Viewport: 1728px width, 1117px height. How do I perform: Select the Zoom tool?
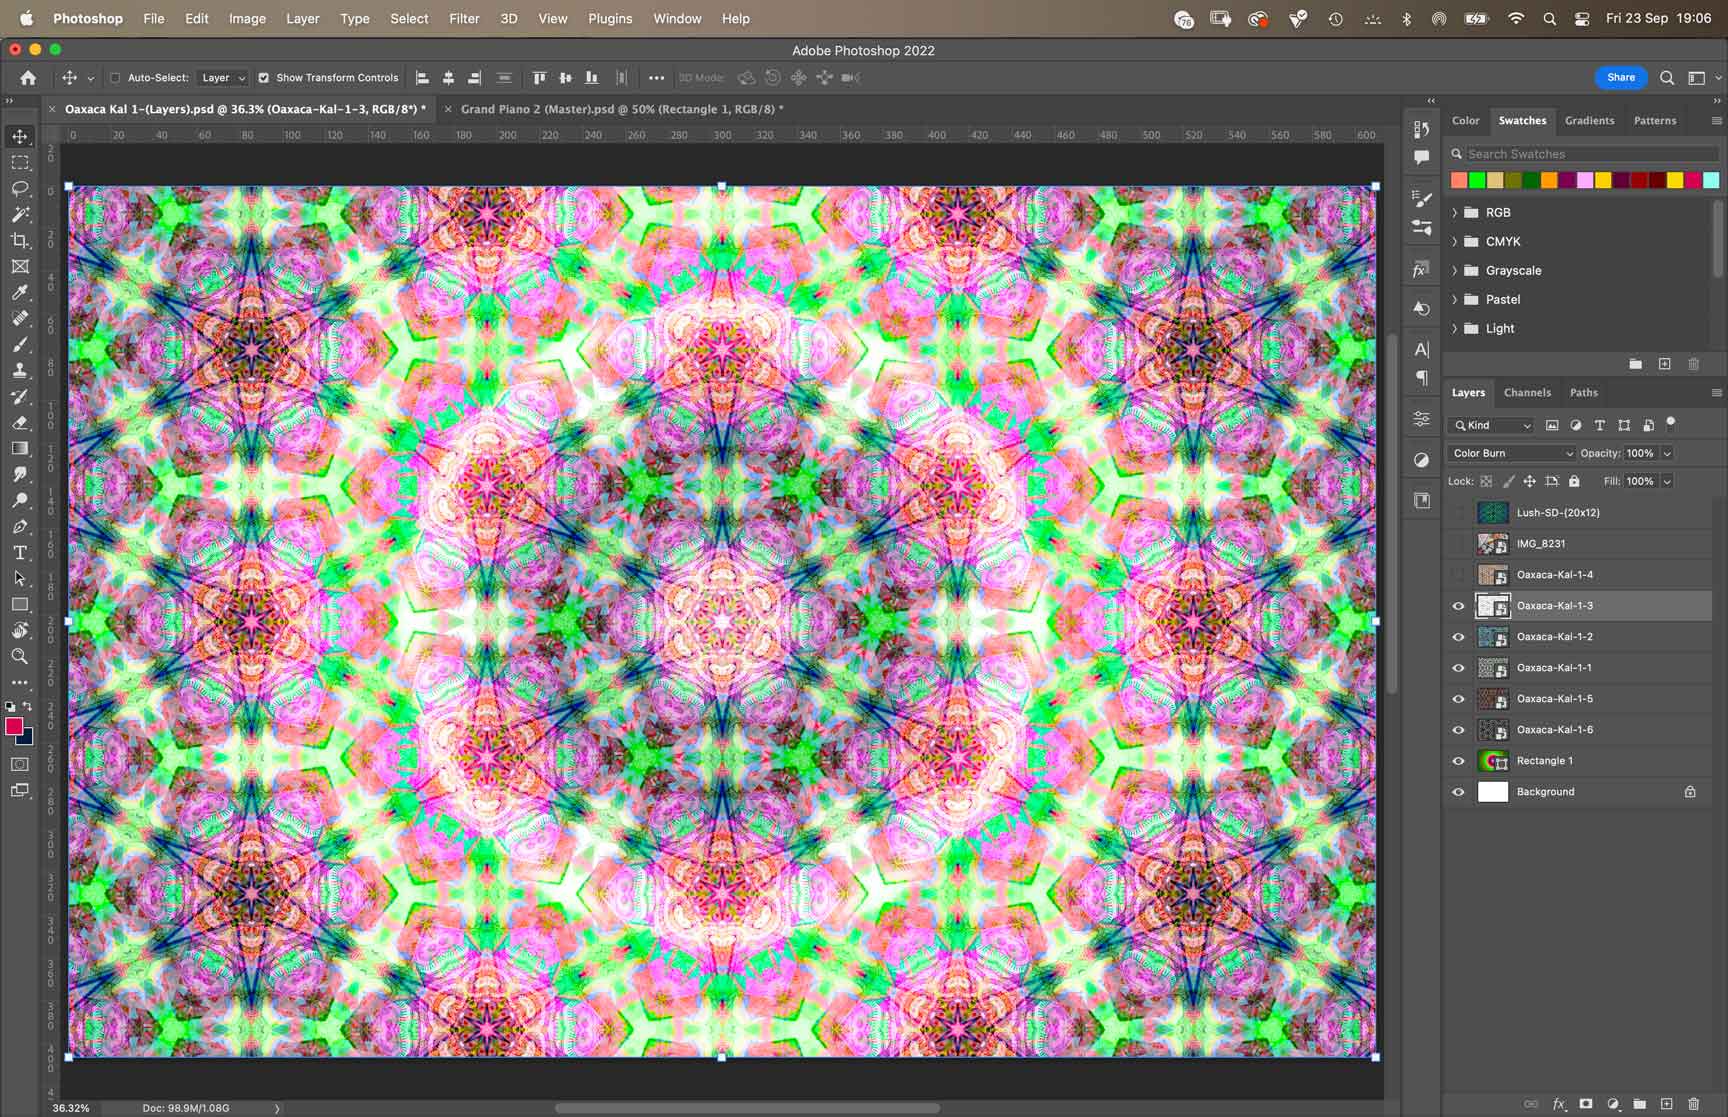click(20, 656)
